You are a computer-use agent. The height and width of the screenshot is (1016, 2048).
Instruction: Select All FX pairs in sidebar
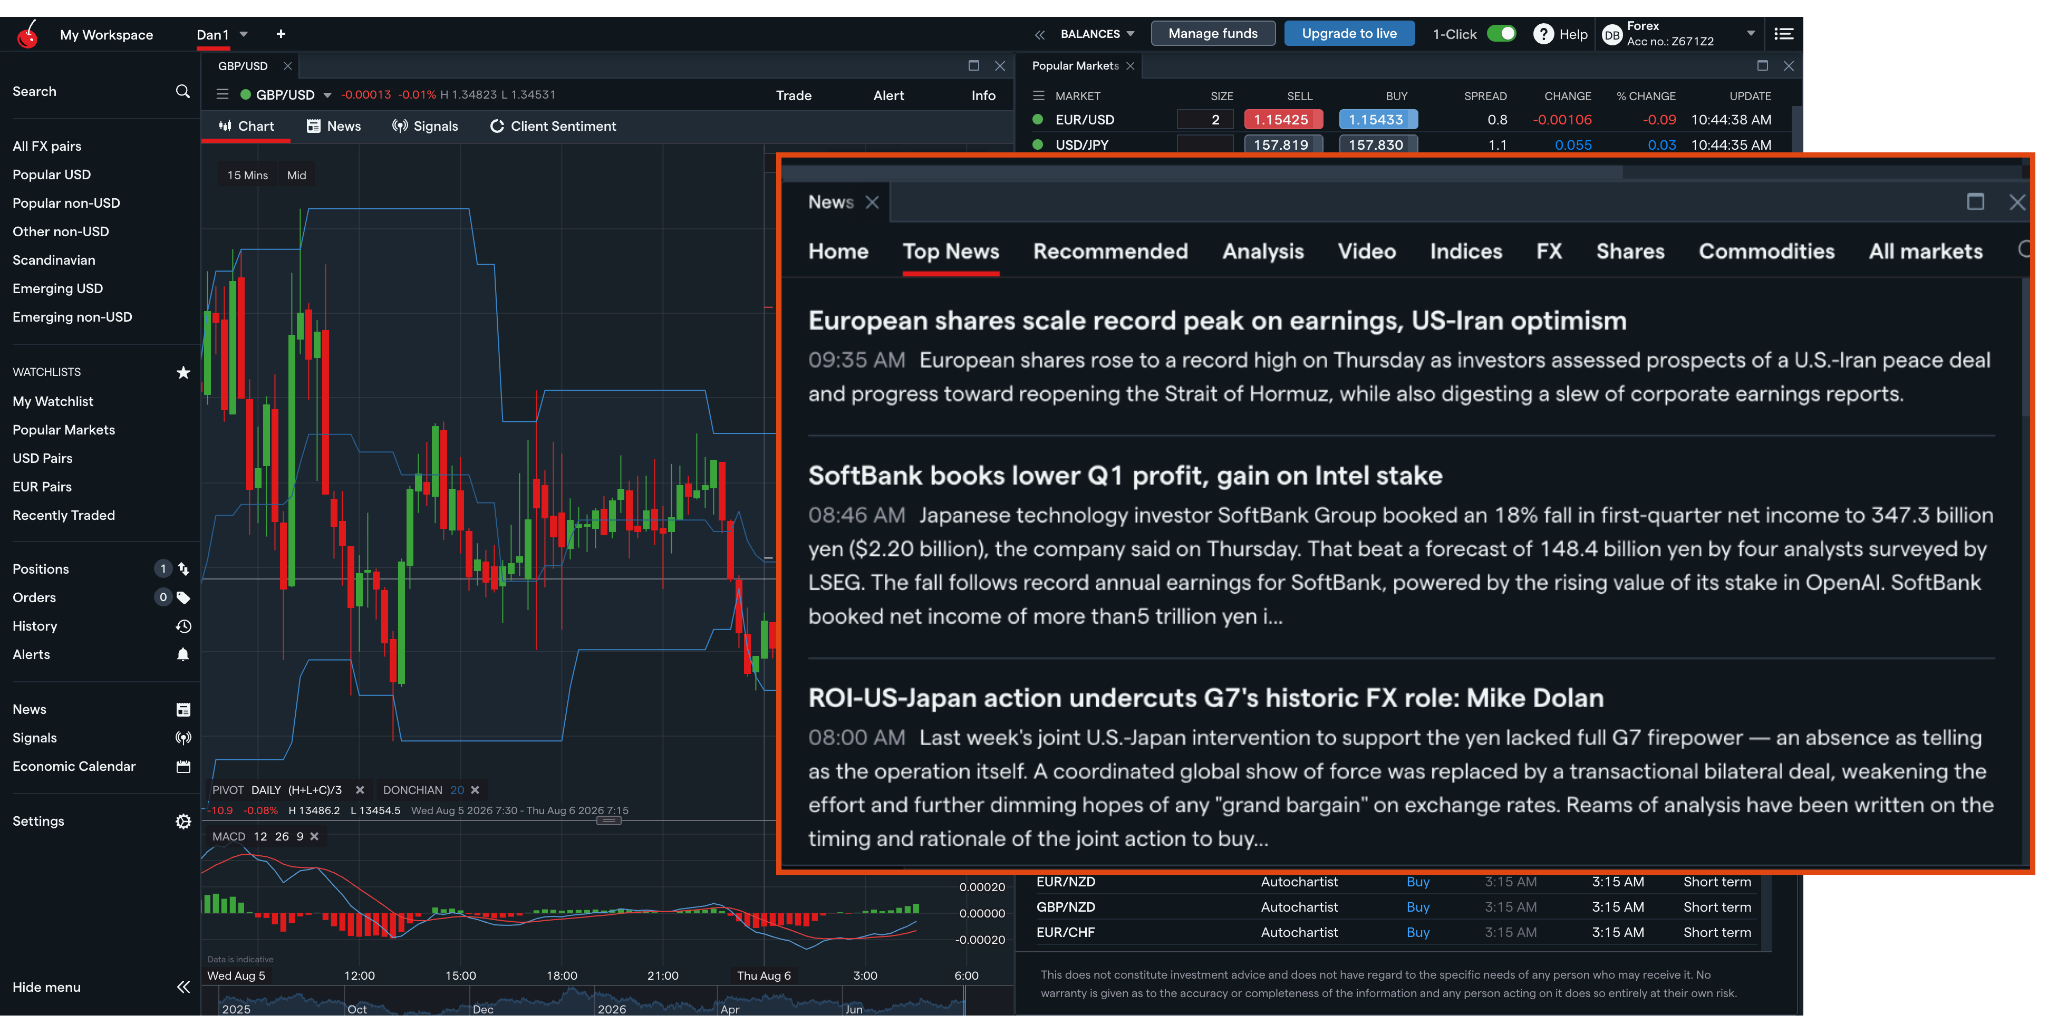47,146
